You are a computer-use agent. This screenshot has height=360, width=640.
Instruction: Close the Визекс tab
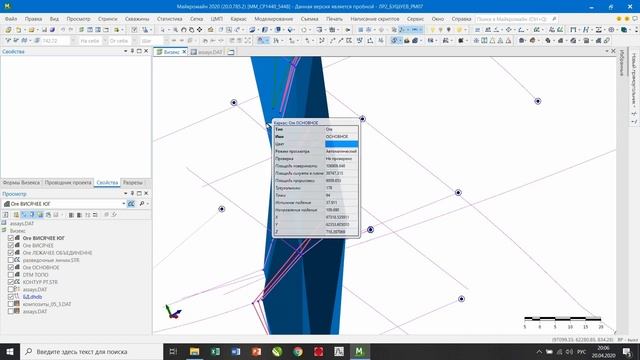[184, 52]
